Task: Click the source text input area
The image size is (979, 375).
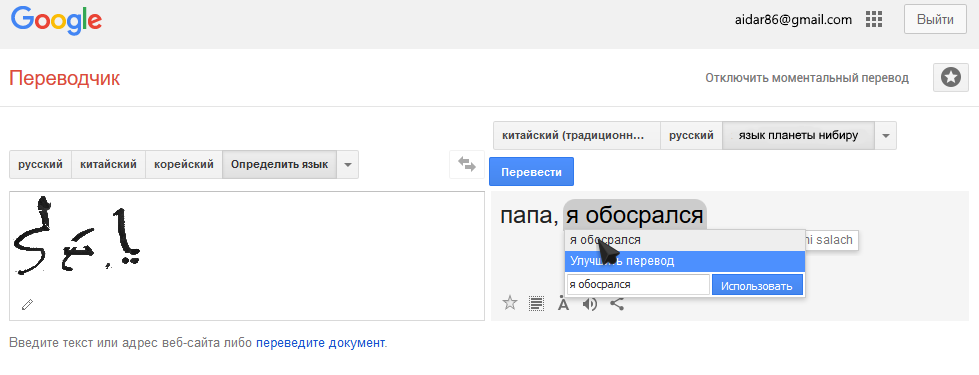Action: pyautogui.click(x=247, y=256)
